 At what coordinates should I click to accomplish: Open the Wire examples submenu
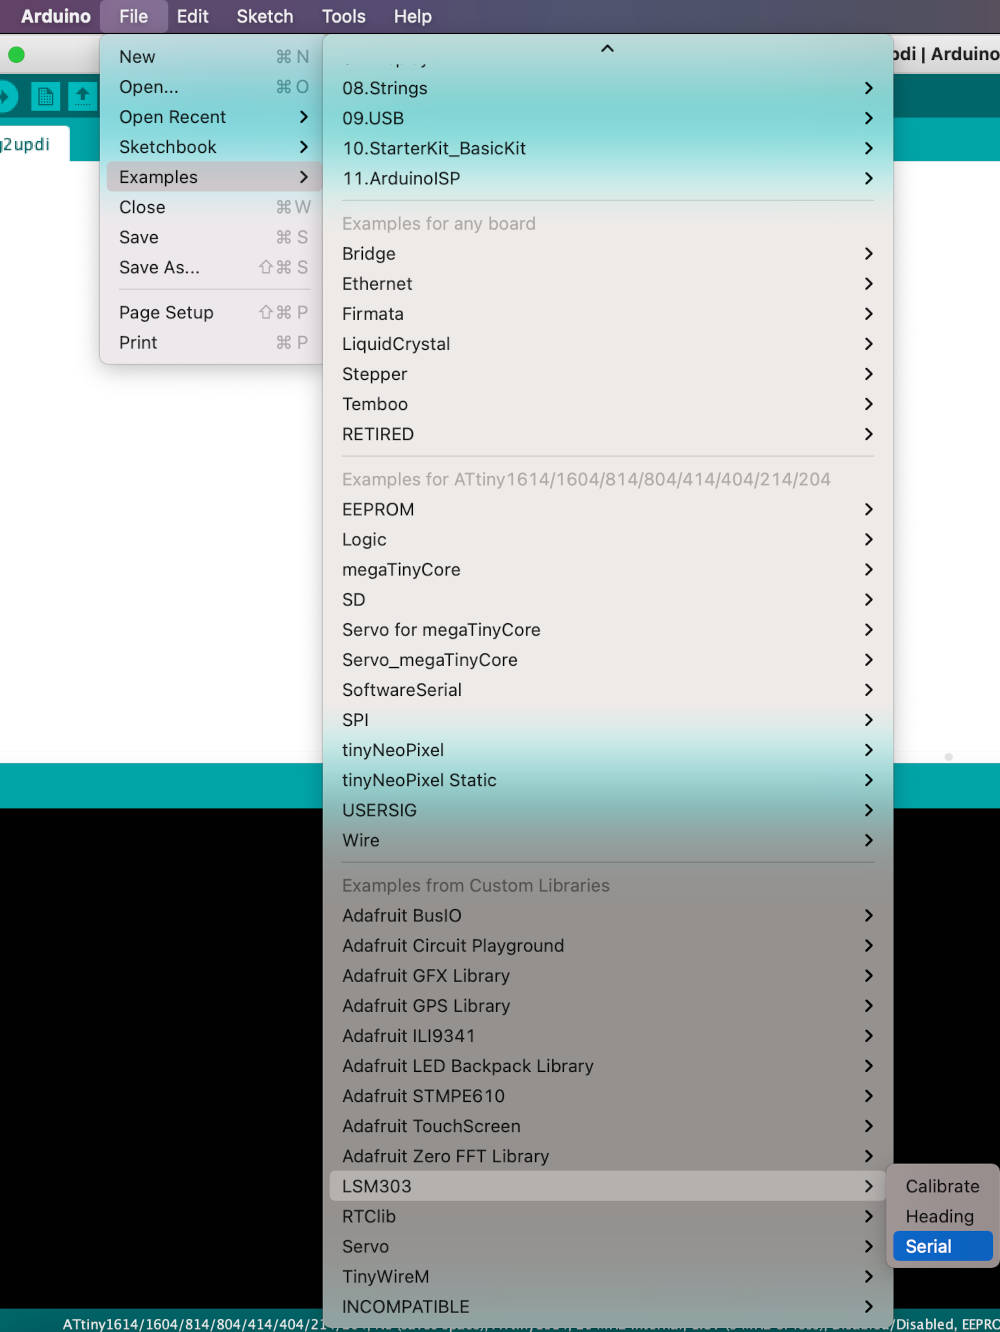[607, 840]
